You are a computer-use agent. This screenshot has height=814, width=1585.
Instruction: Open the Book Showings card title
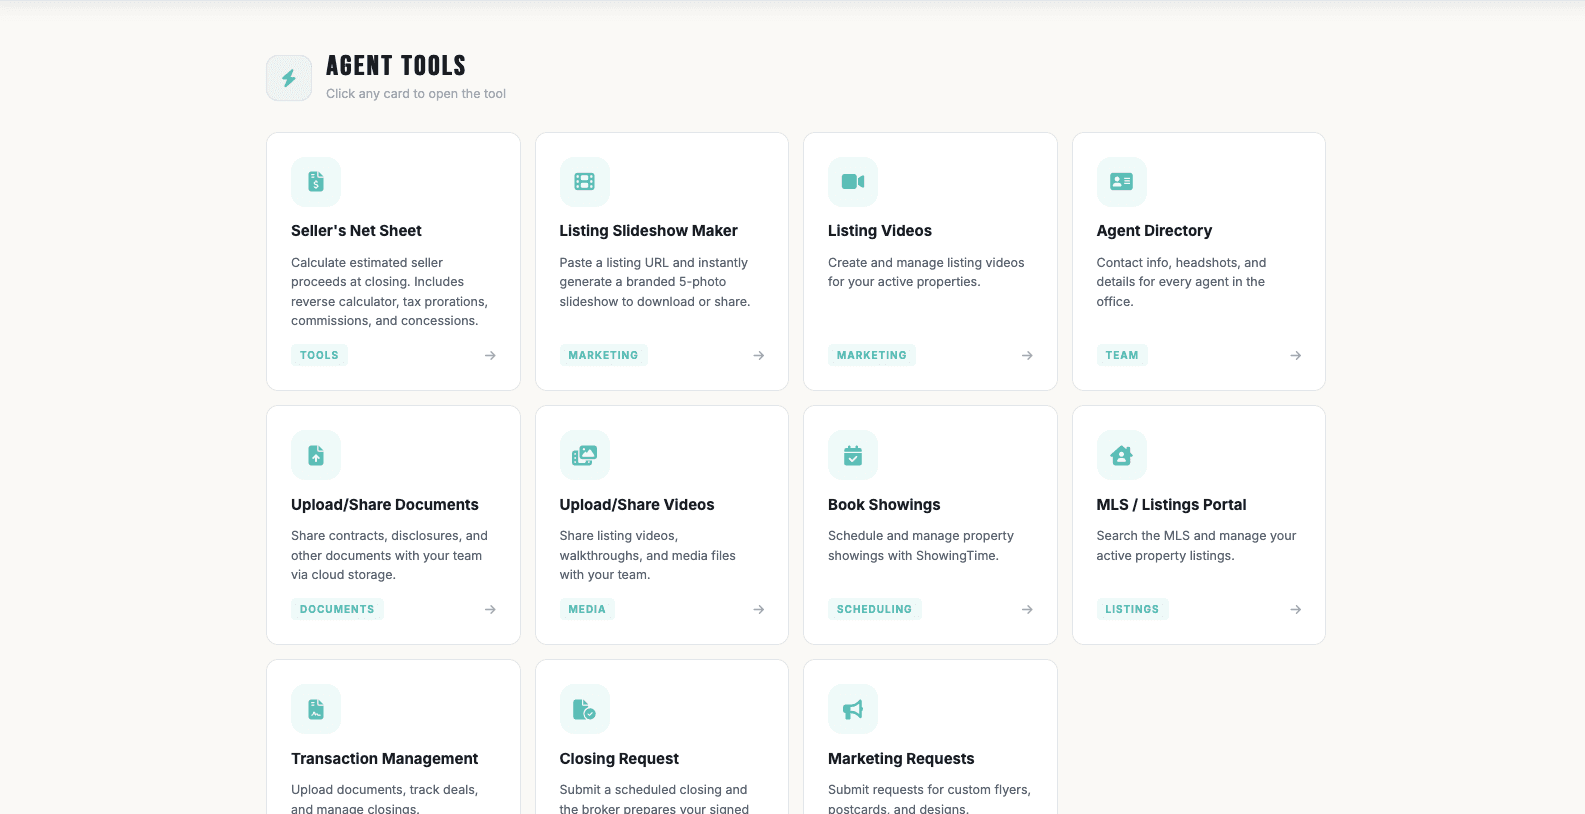point(884,505)
